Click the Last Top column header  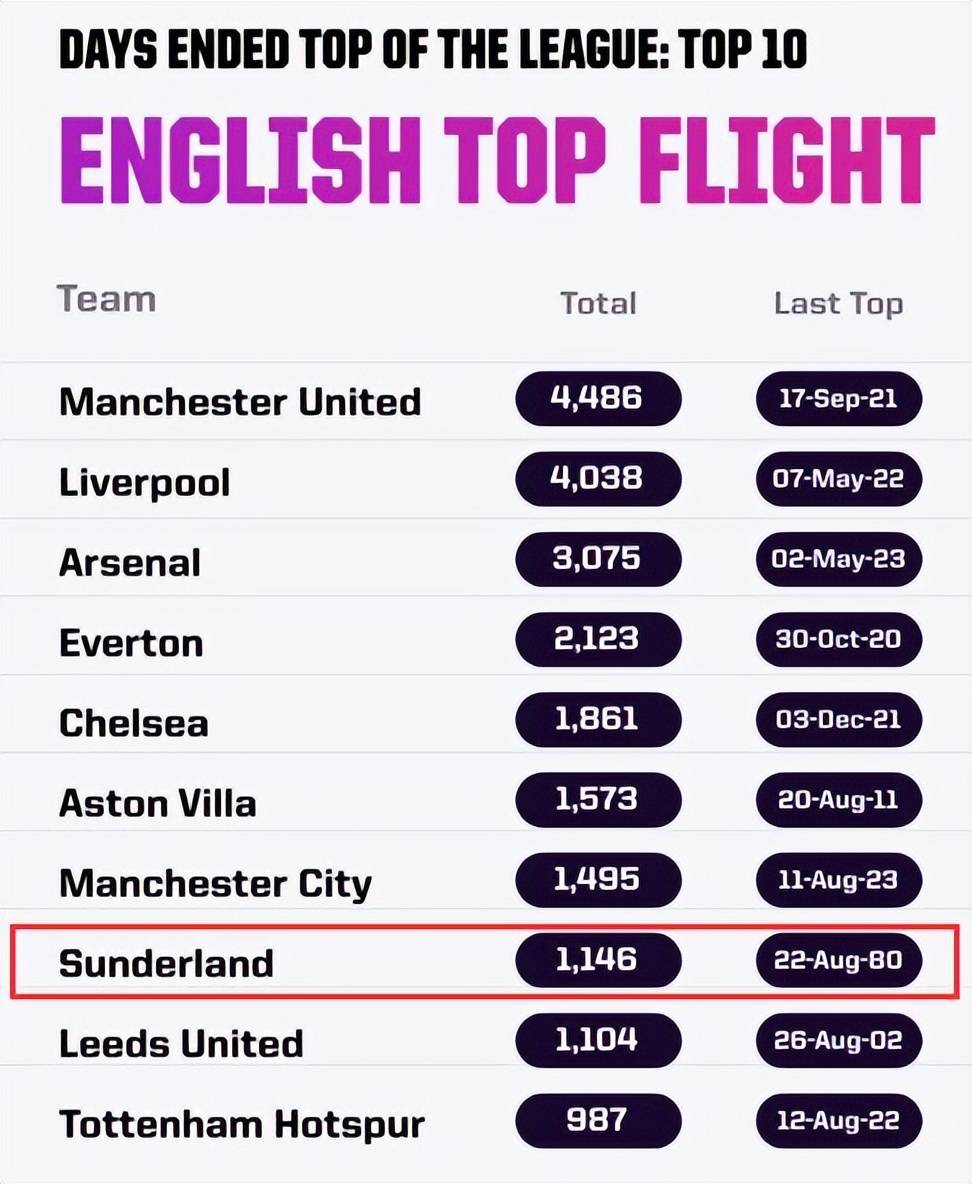click(838, 304)
